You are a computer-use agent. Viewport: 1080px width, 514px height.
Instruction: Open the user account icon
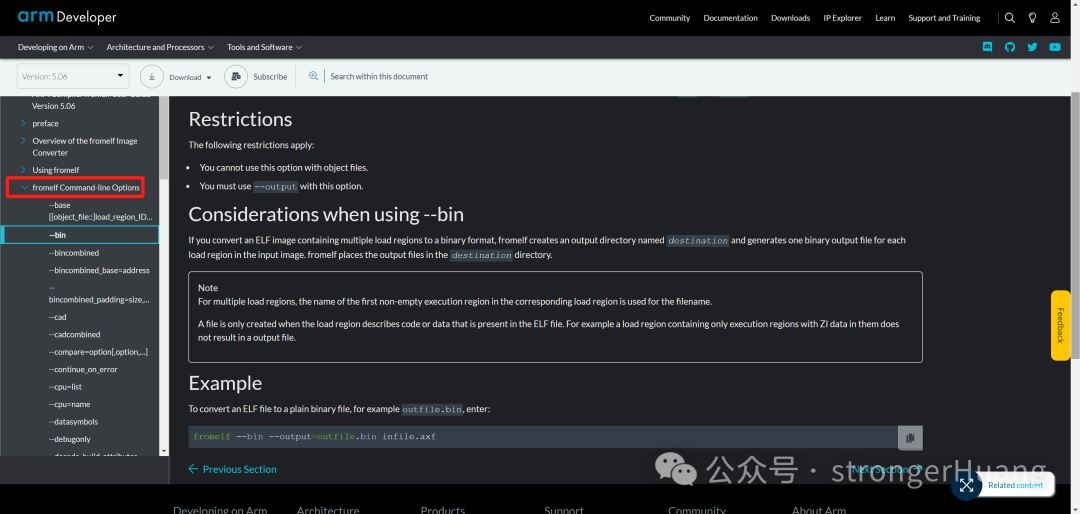(x=1055, y=18)
